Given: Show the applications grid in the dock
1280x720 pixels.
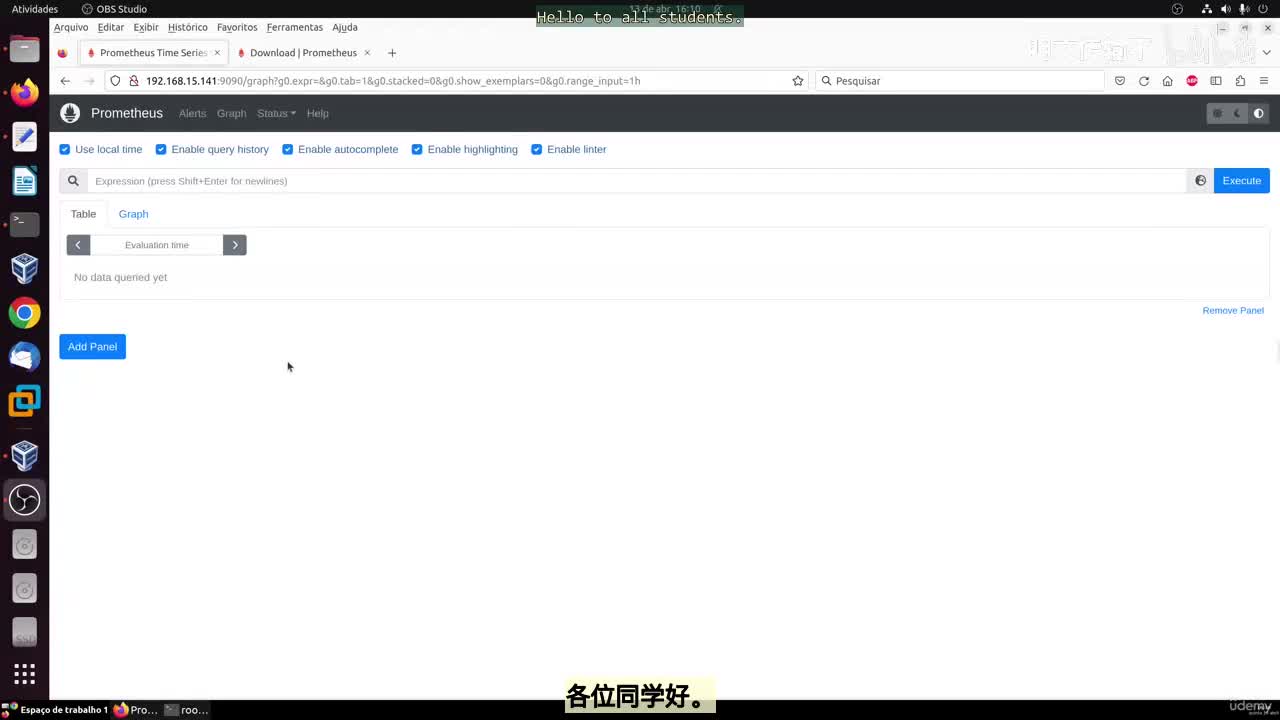Looking at the screenshot, I should (24, 673).
